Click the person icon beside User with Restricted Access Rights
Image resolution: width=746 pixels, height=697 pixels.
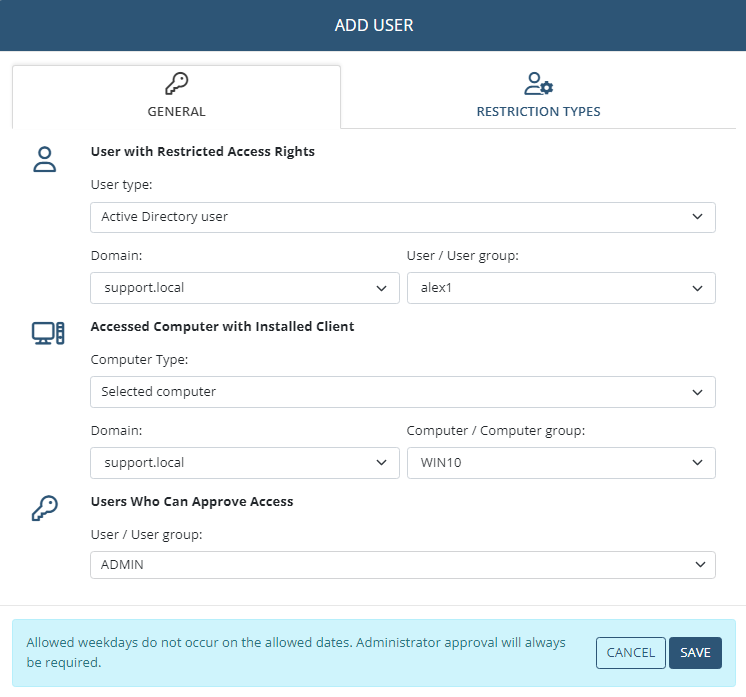coord(45,160)
